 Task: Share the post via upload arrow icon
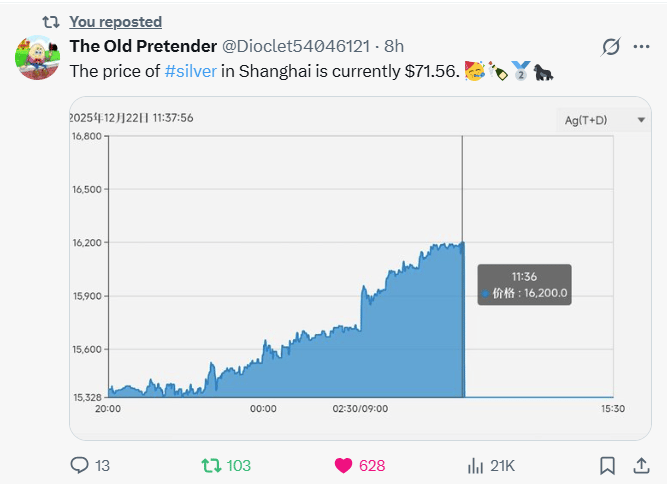click(641, 466)
